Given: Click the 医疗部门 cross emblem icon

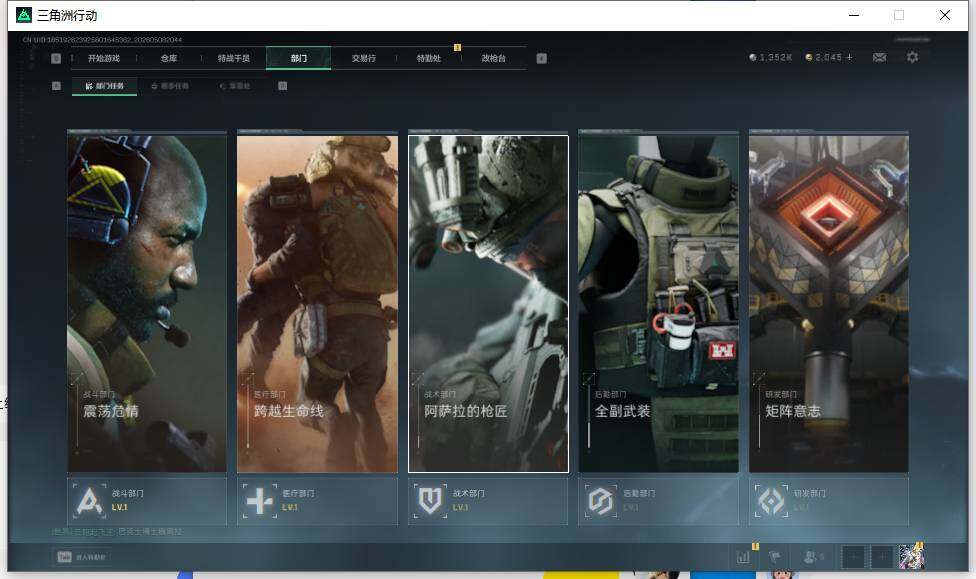Looking at the screenshot, I should 259,501.
